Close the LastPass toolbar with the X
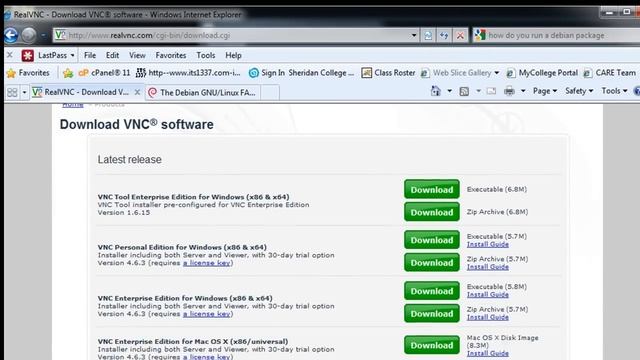This screenshot has width=640, height=360. pos(10,55)
